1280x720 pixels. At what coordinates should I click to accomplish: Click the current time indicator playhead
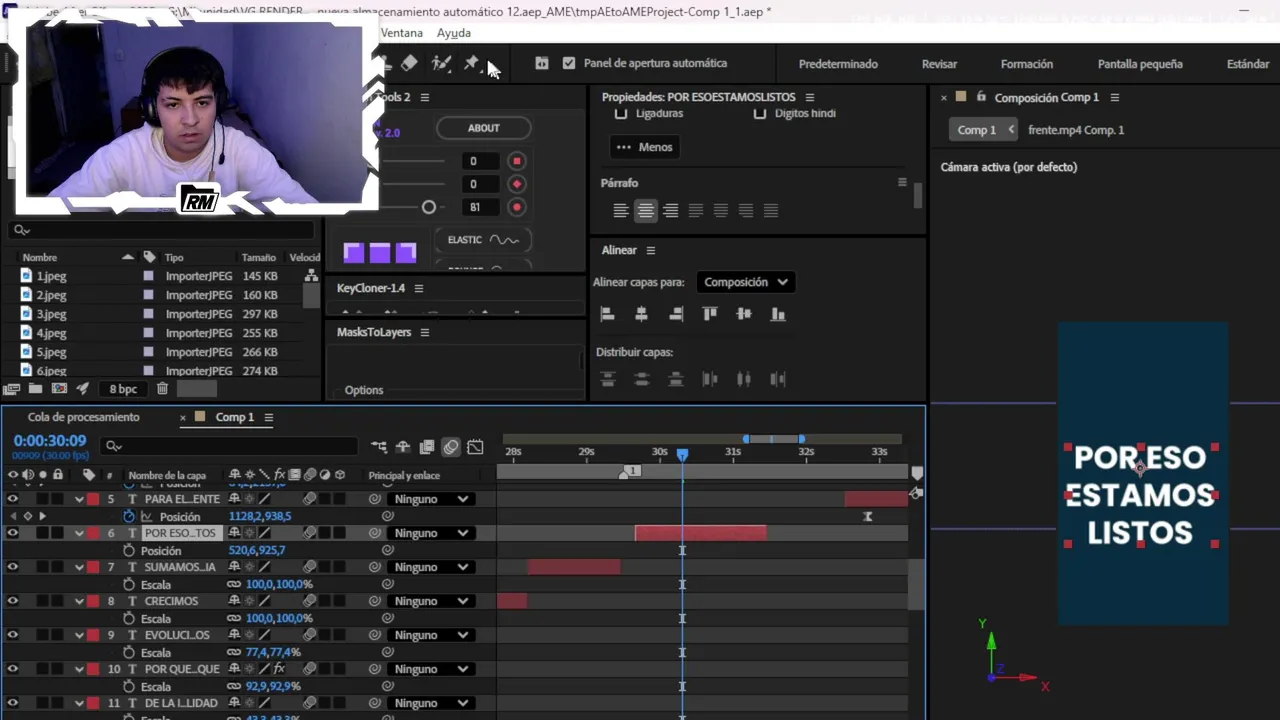(x=682, y=454)
